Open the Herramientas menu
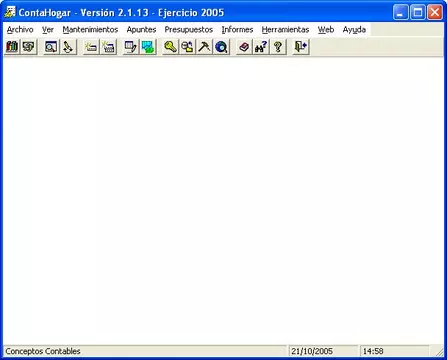The width and height of the screenshot is (447, 360). pos(285,30)
